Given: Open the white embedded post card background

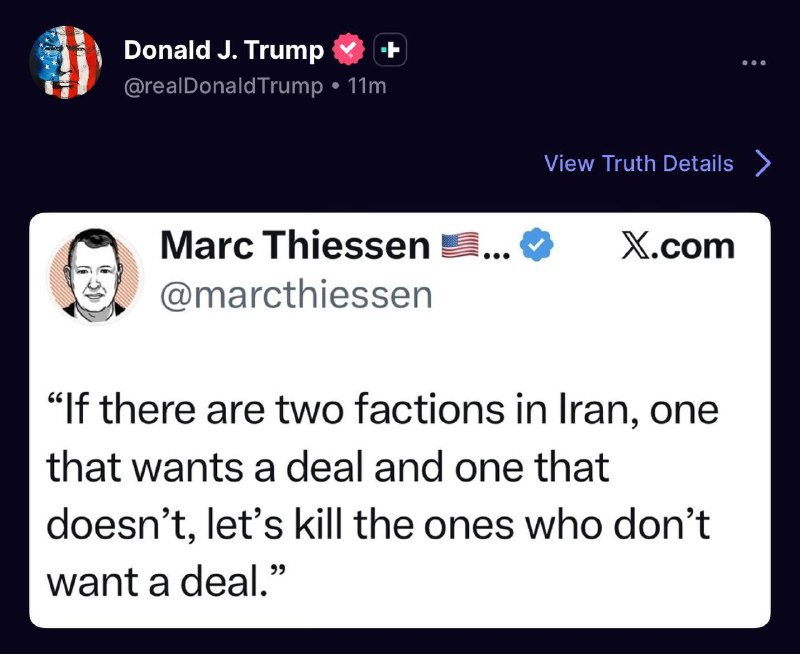Looking at the screenshot, I should pyautogui.click(x=600, y=340).
